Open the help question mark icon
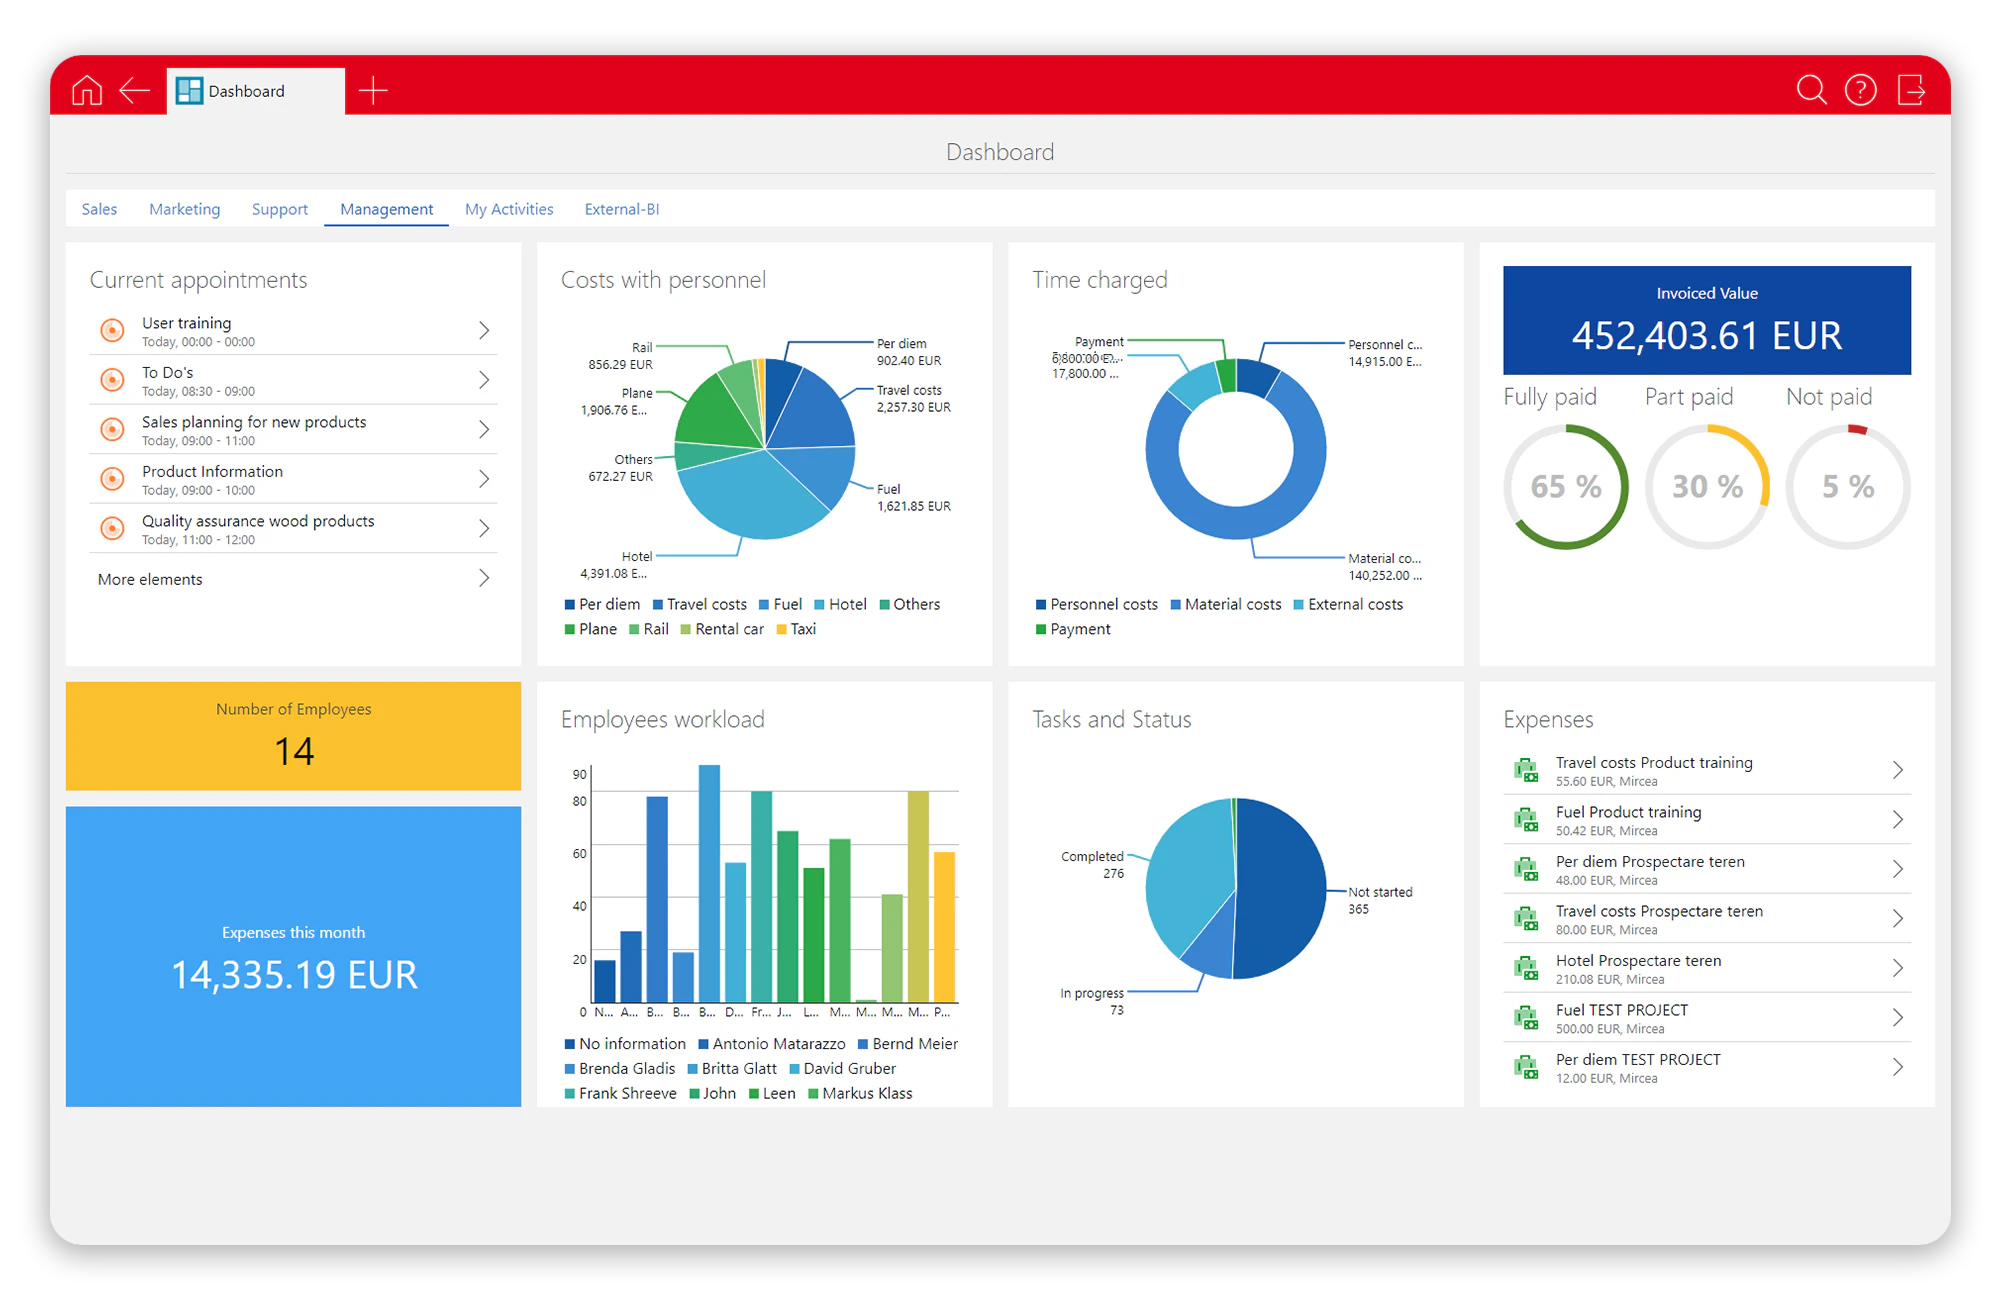2000x1300 pixels. click(1860, 90)
